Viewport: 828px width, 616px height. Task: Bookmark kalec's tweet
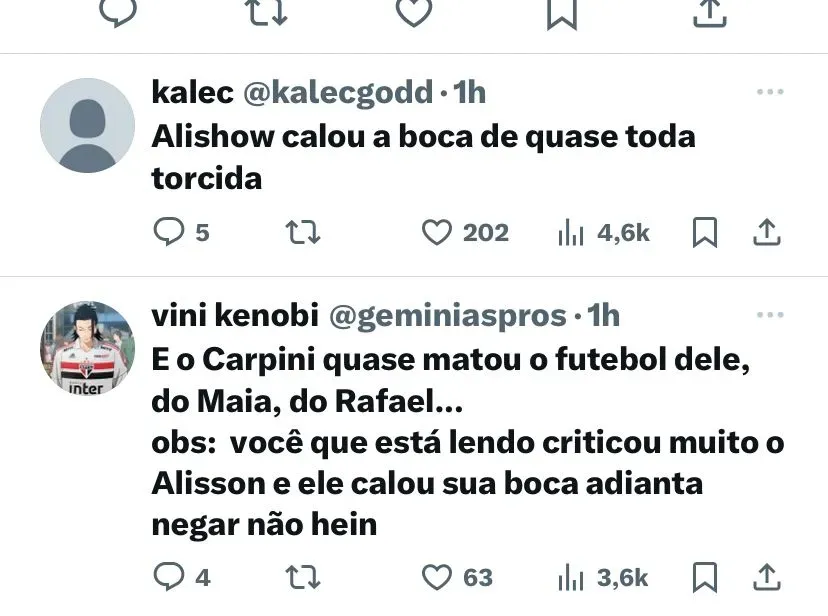pyautogui.click(x=705, y=232)
